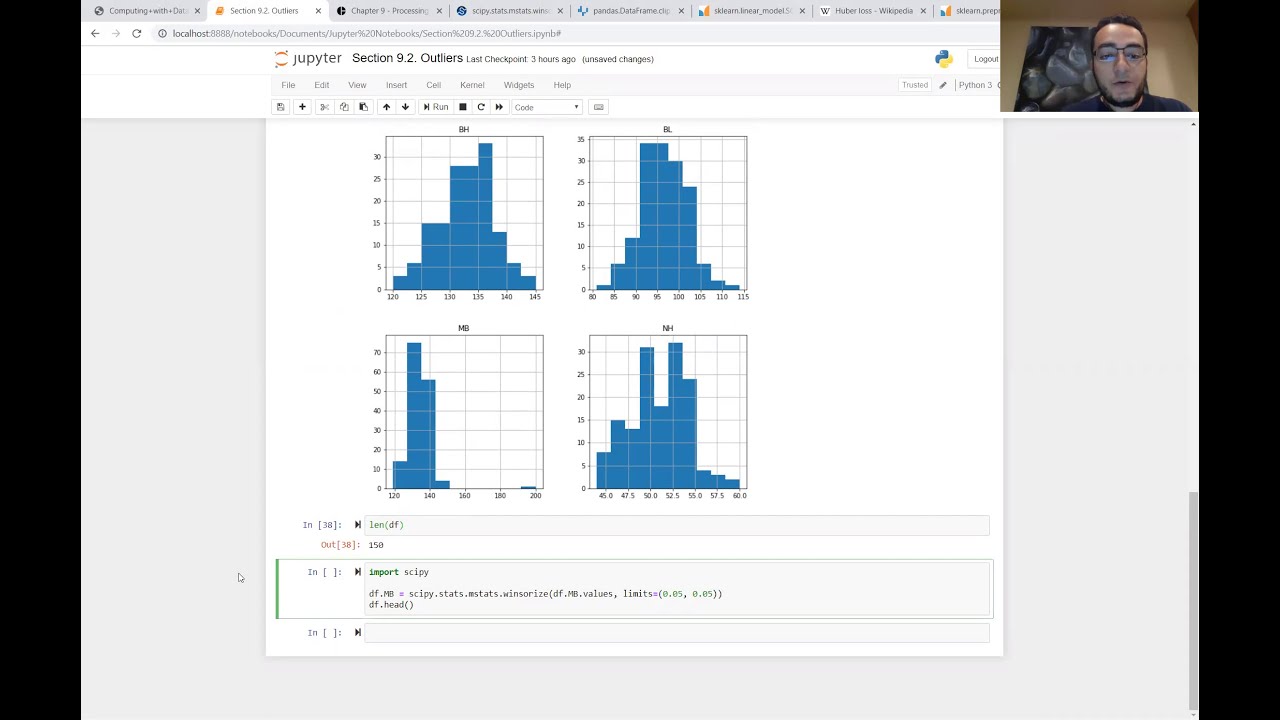Click the Last Checkpoint status text

click(520, 59)
